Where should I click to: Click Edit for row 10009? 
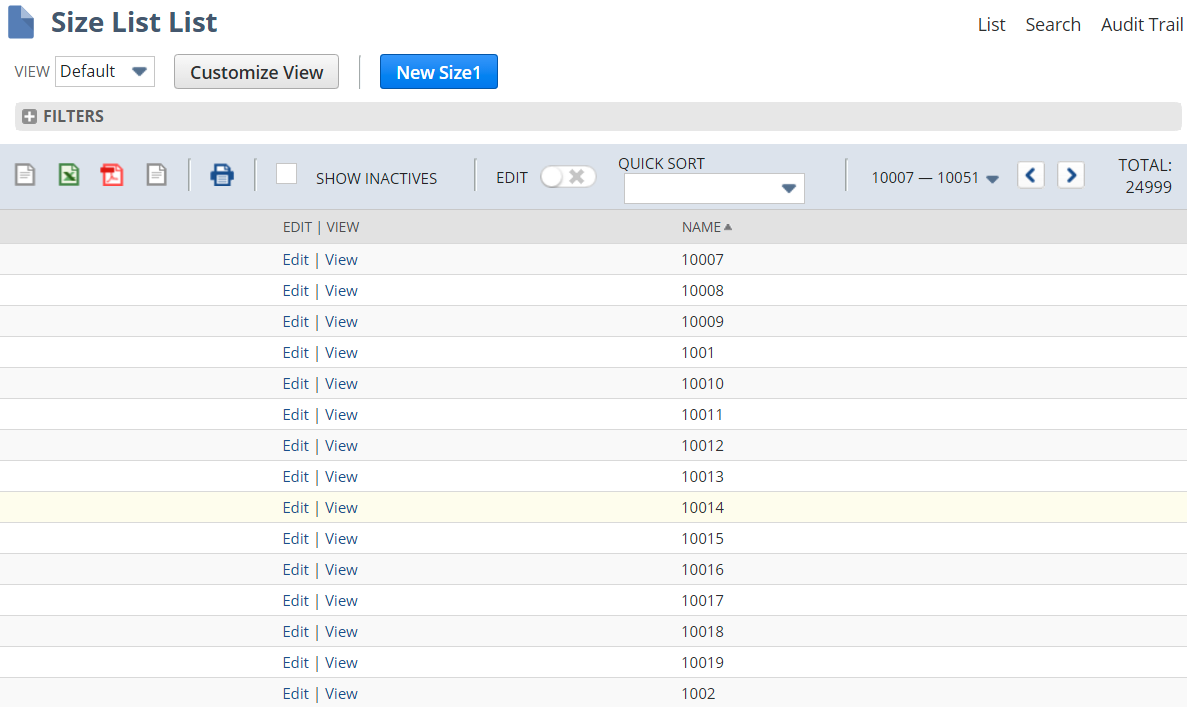(x=295, y=322)
